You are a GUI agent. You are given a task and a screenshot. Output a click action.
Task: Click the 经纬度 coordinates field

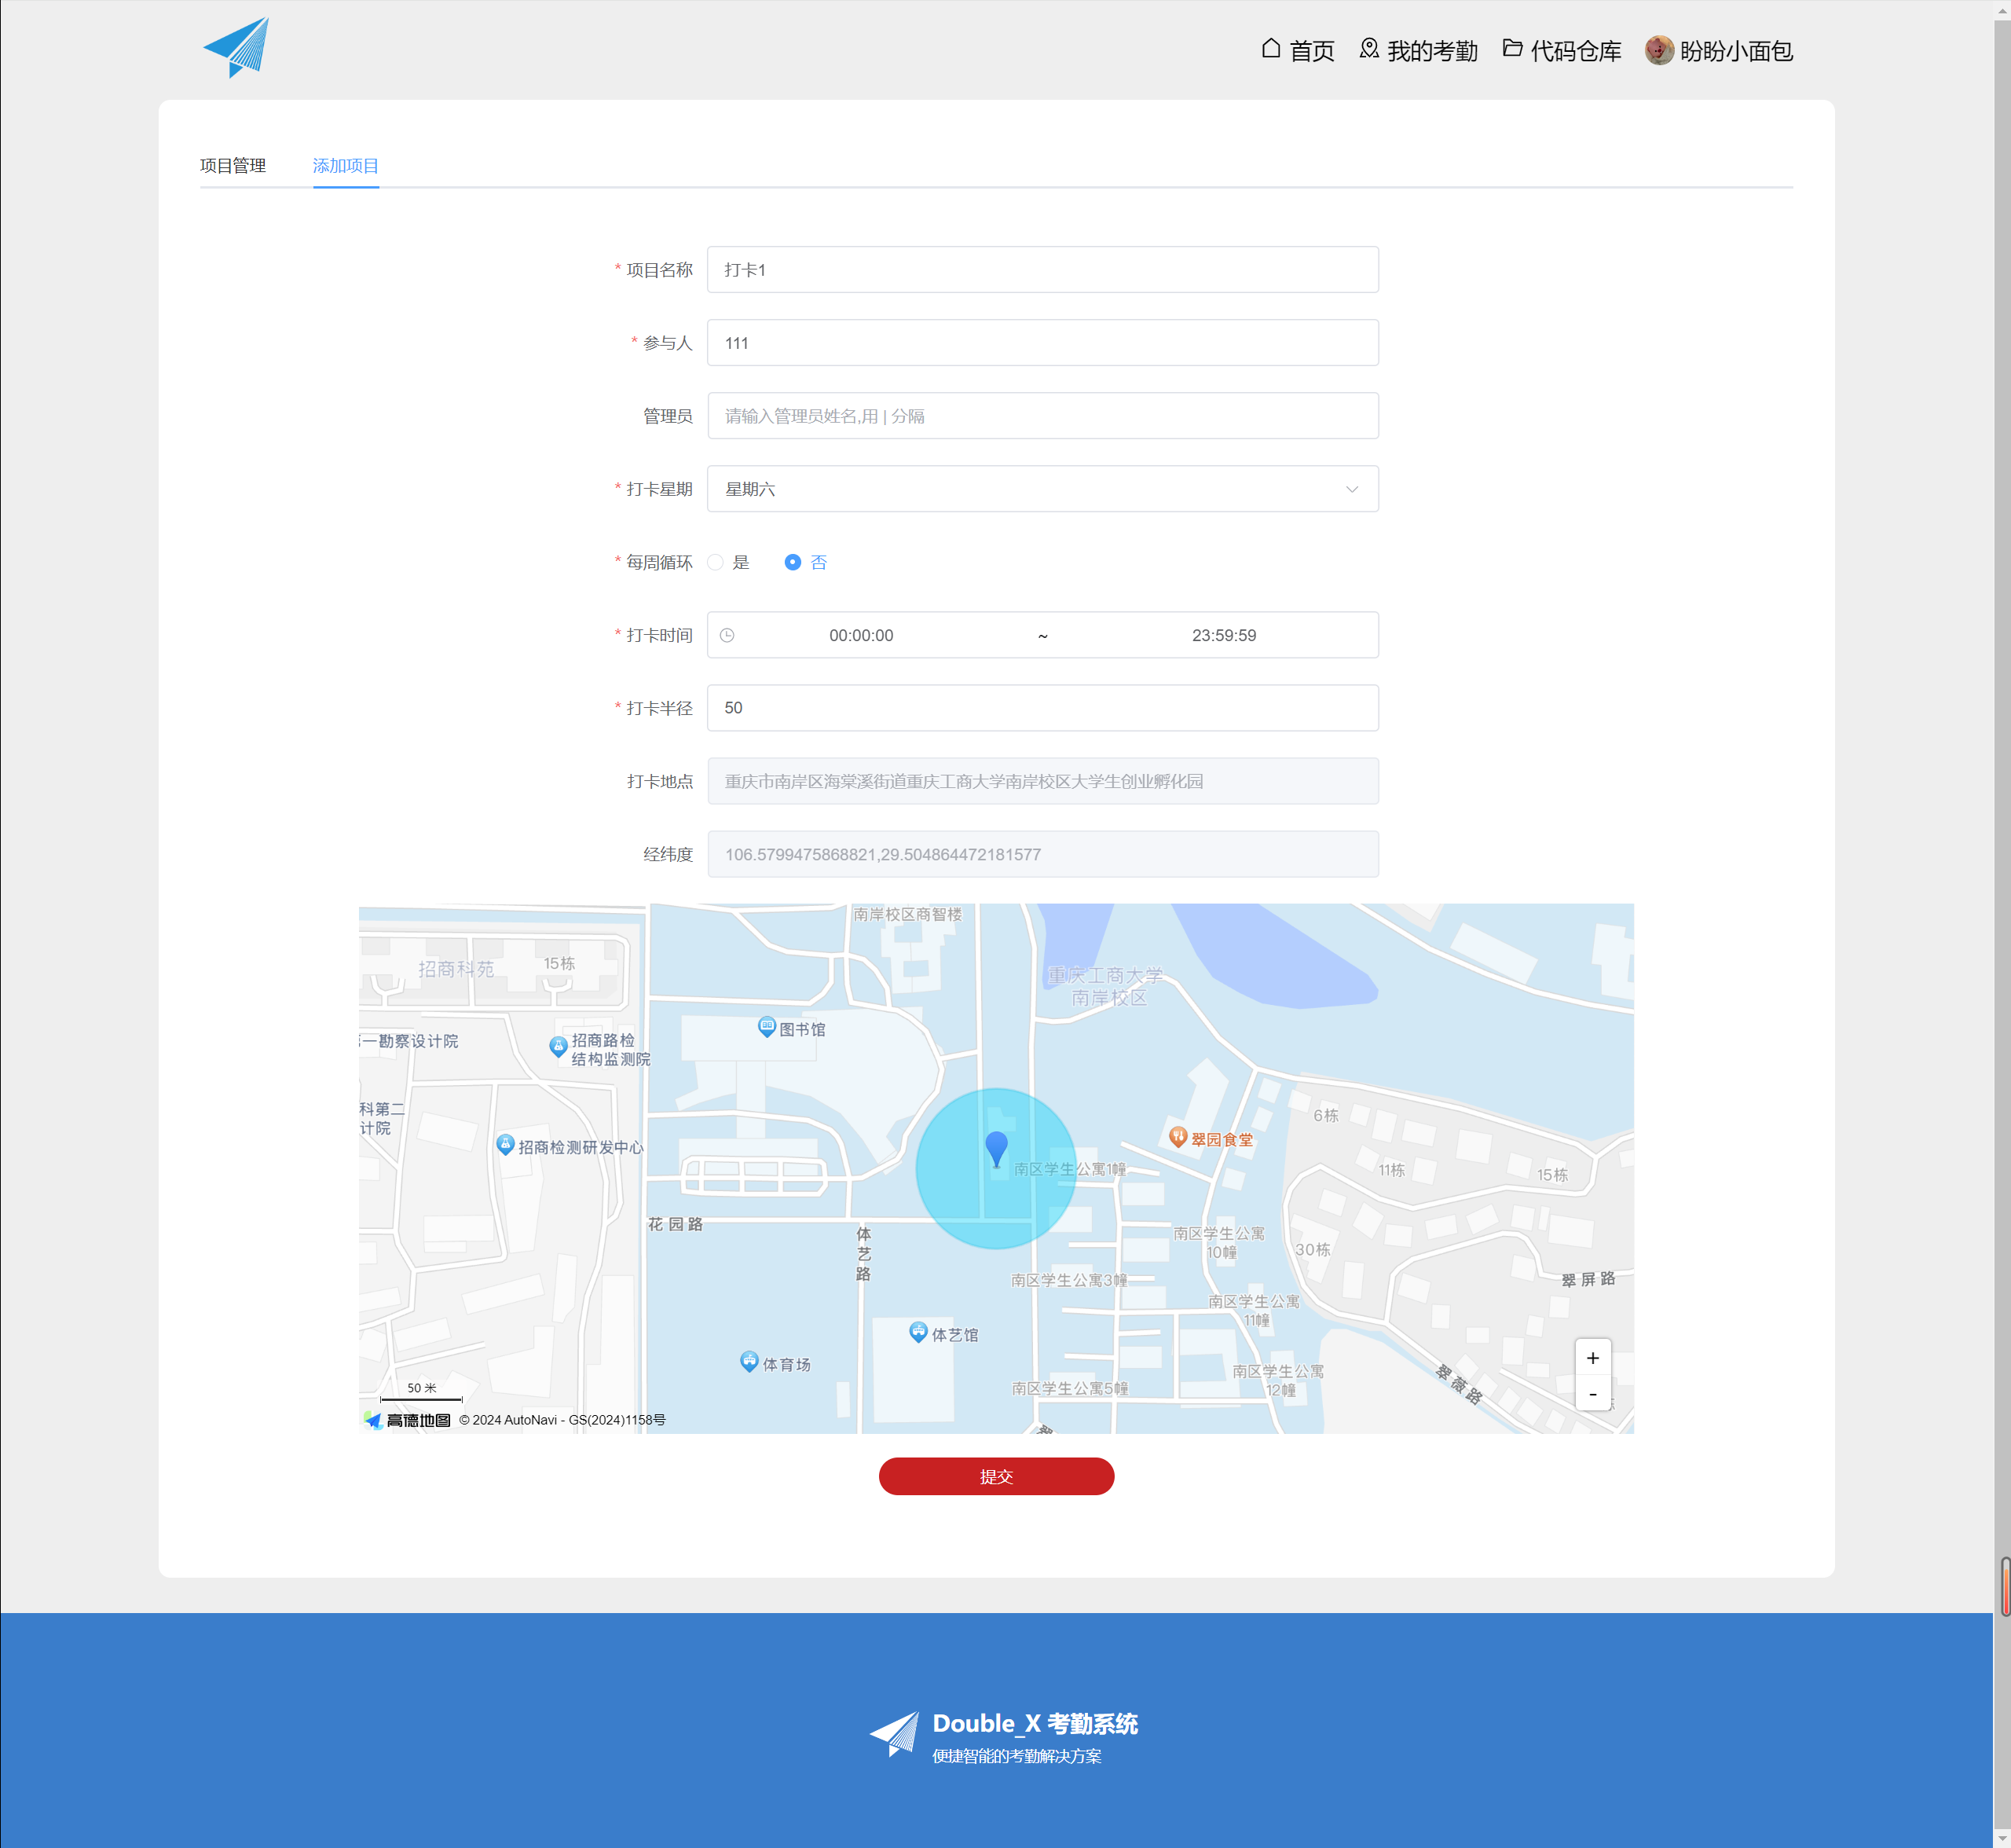pos(1043,854)
